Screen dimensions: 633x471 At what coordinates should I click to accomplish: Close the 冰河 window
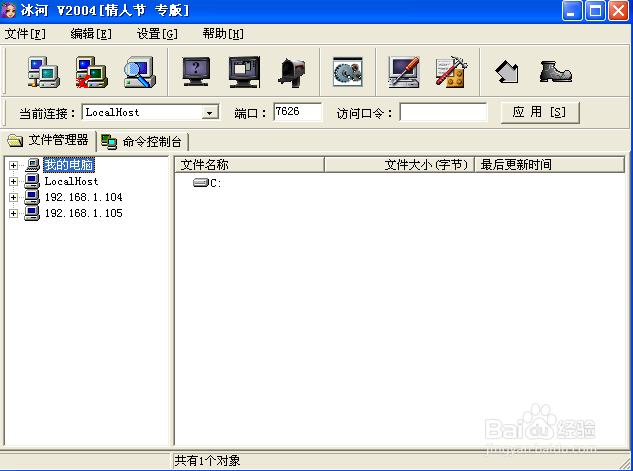pos(618,10)
